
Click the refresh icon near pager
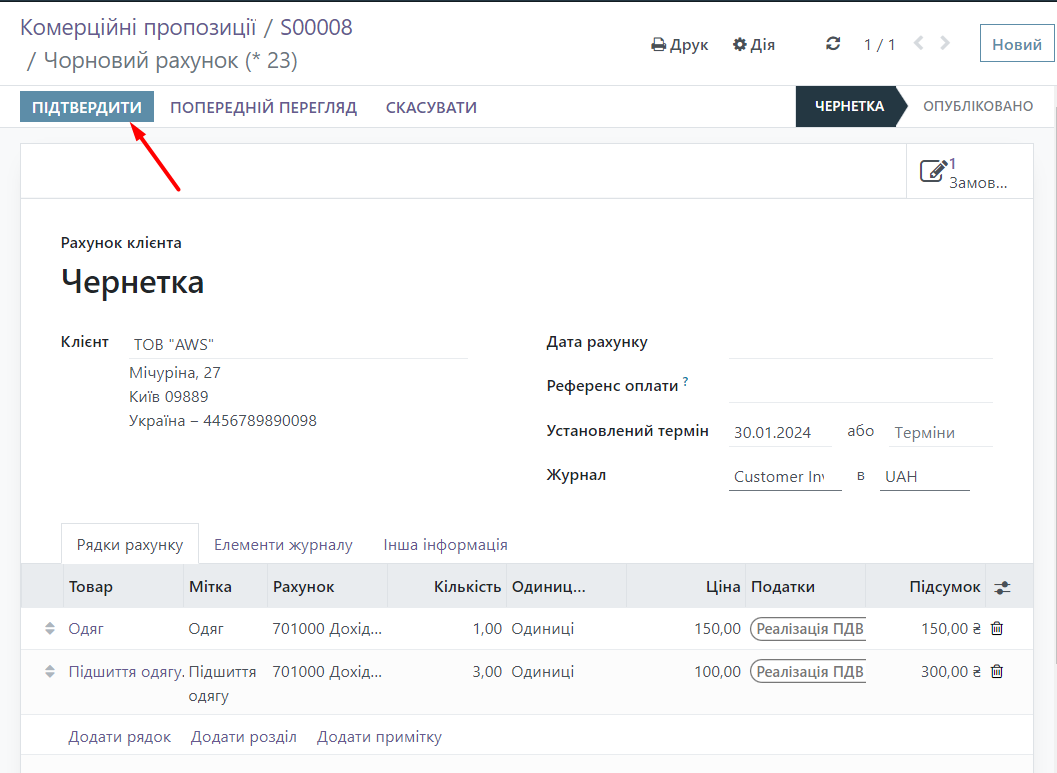833,44
